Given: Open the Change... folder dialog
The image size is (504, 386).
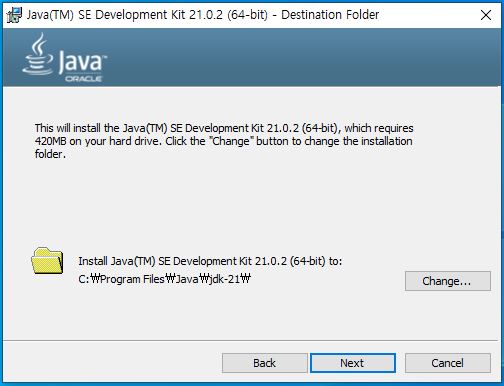Looking at the screenshot, I should point(448,281).
